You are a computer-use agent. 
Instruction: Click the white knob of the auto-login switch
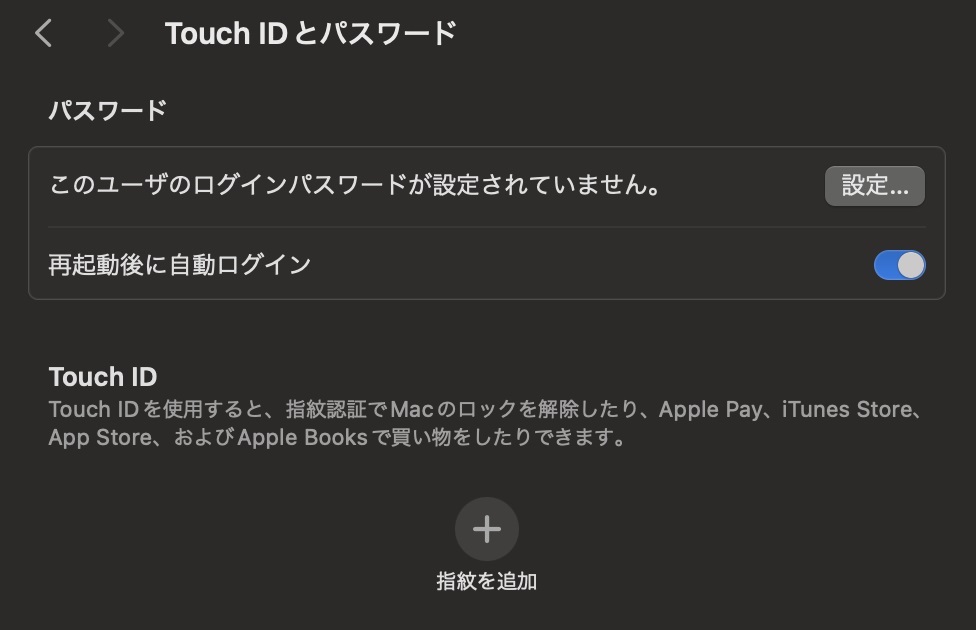point(911,265)
